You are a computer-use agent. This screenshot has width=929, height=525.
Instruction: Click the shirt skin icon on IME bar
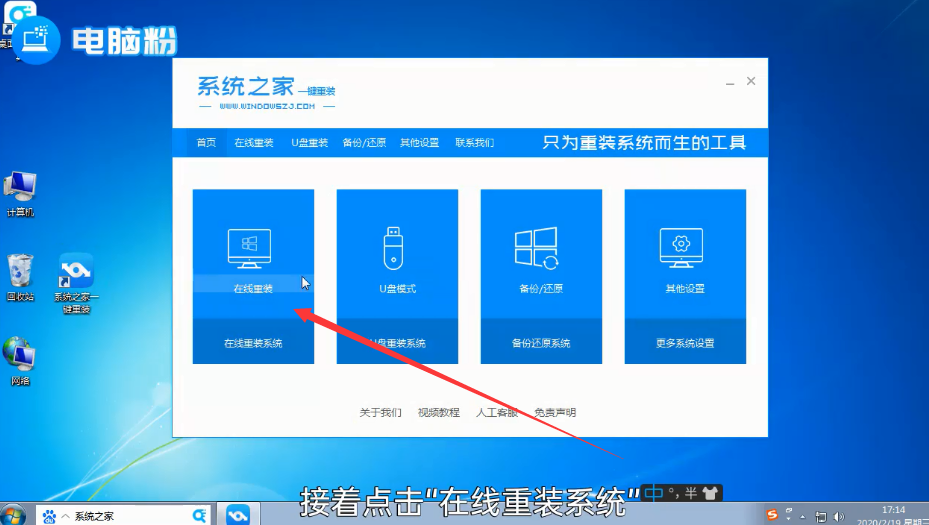pos(710,493)
